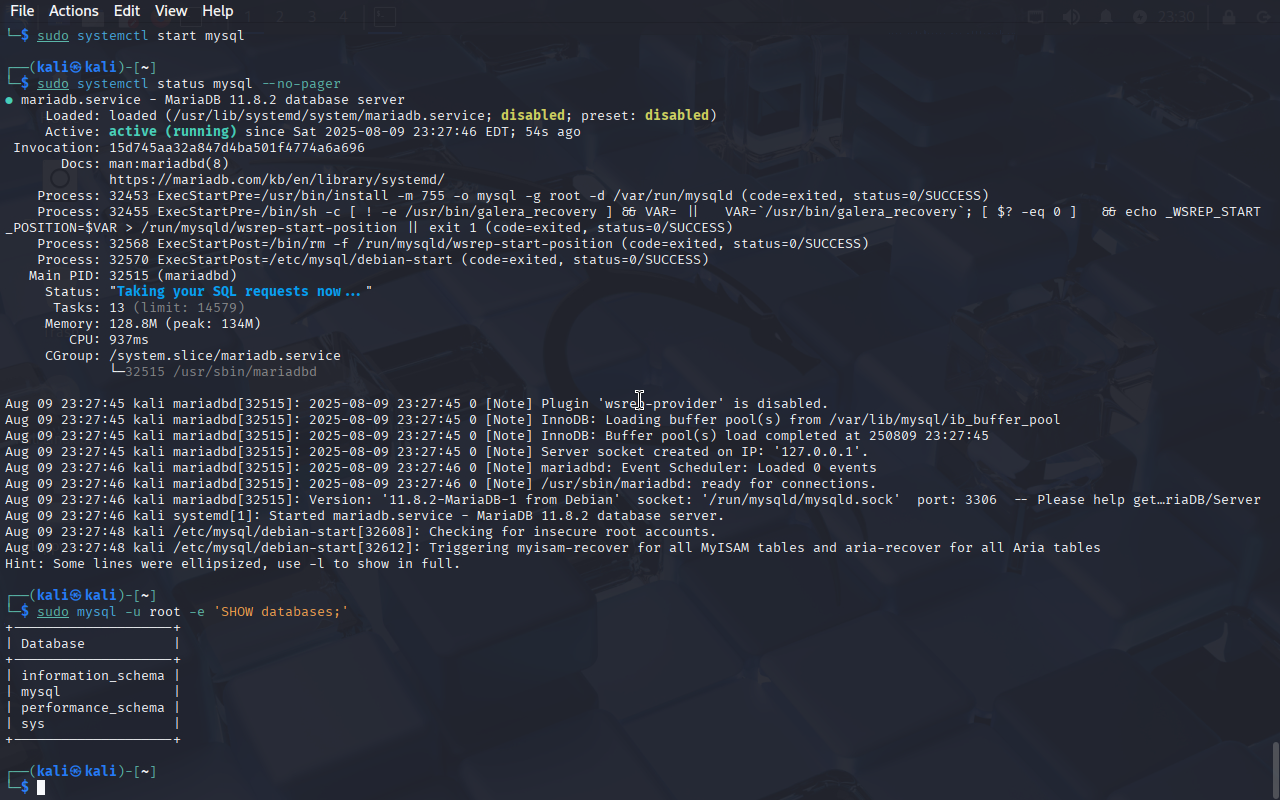Click the 'systemctl status mysql --no-pager' command line

[x=189, y=84]
